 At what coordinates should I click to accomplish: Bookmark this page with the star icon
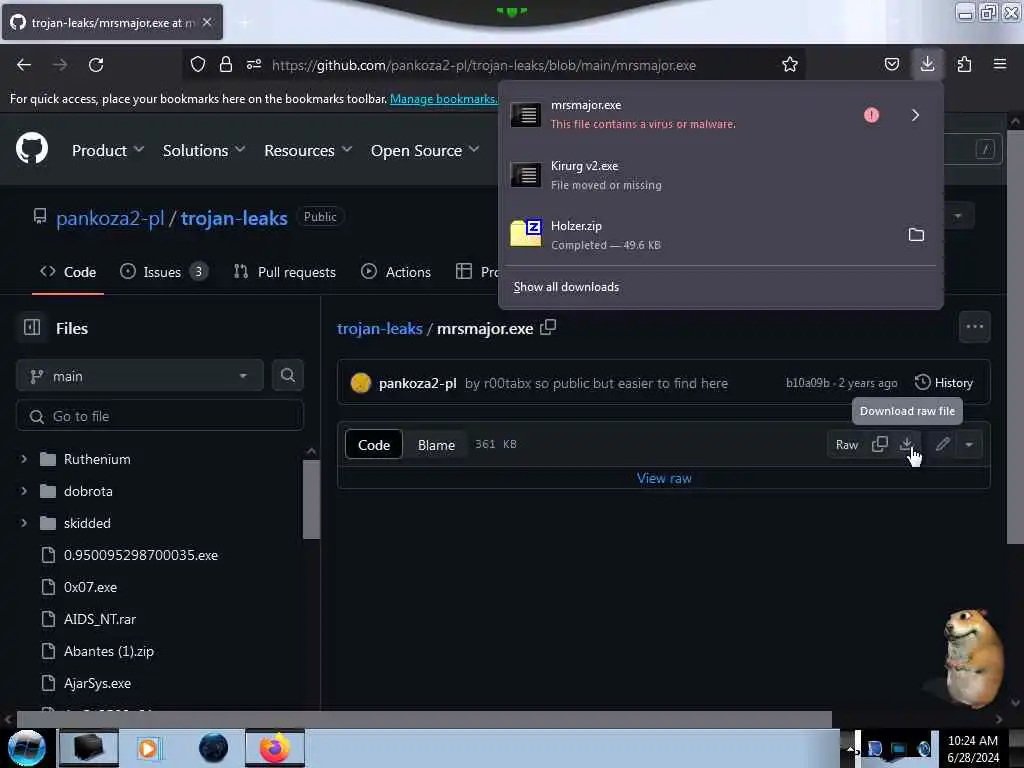pos(790,64)
